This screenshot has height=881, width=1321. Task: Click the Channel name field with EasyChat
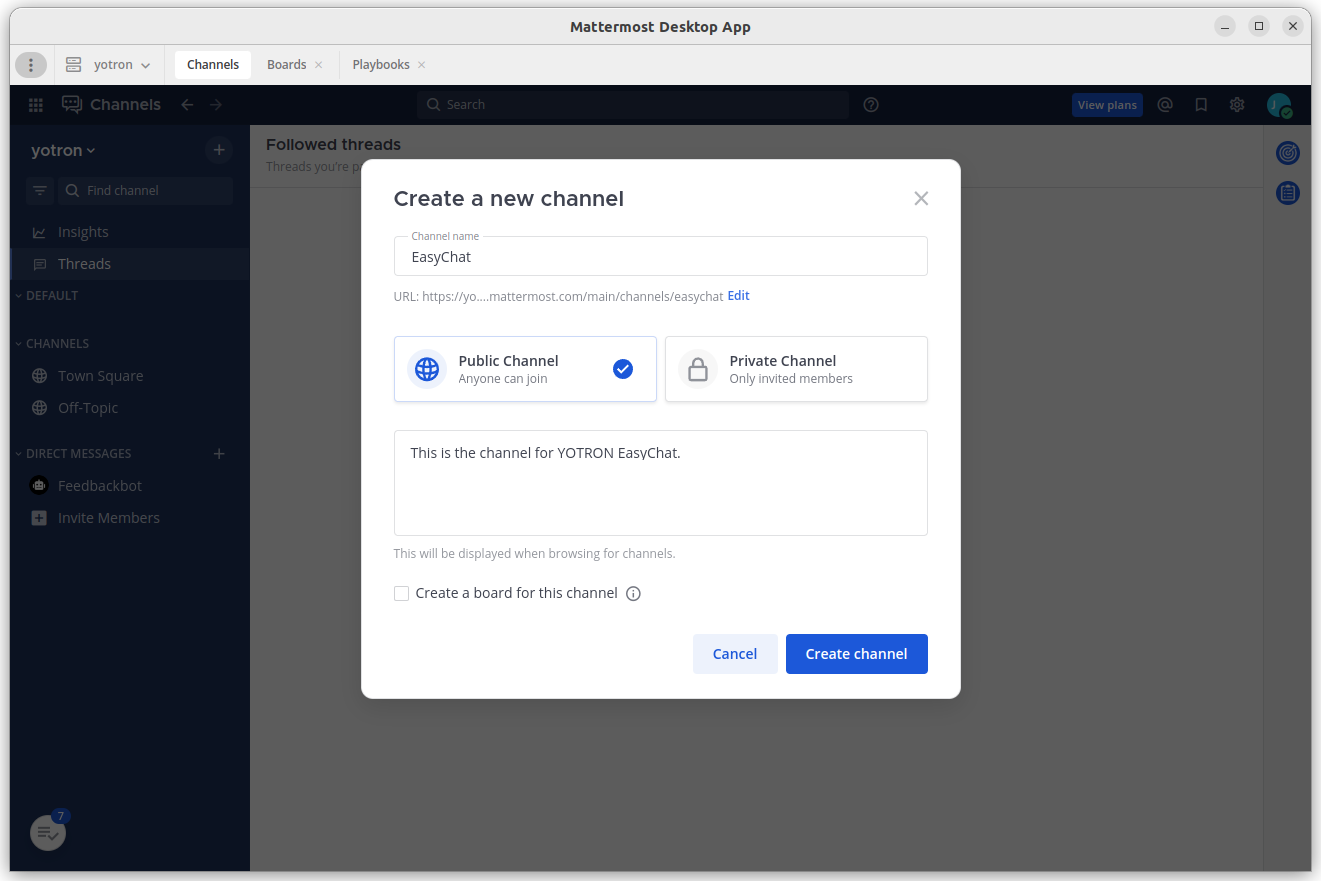click(x=661, y=256)
